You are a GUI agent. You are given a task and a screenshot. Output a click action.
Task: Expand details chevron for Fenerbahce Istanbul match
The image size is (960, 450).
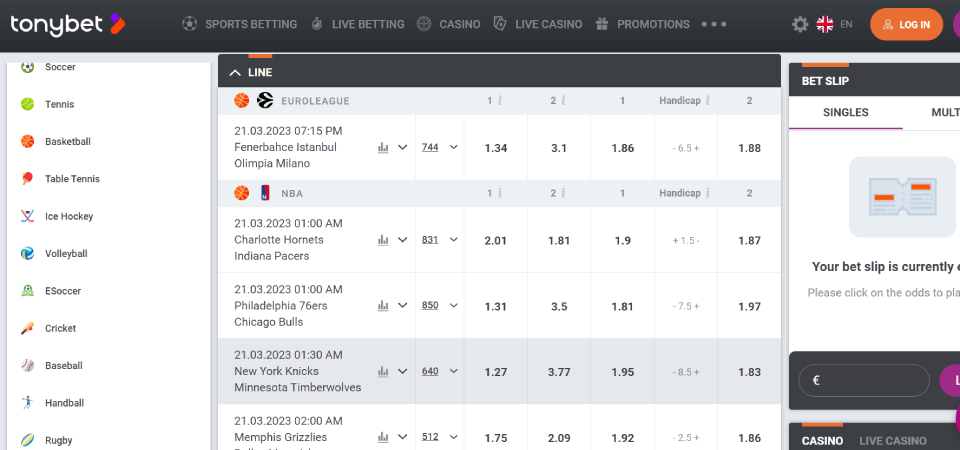click(402, 148)
